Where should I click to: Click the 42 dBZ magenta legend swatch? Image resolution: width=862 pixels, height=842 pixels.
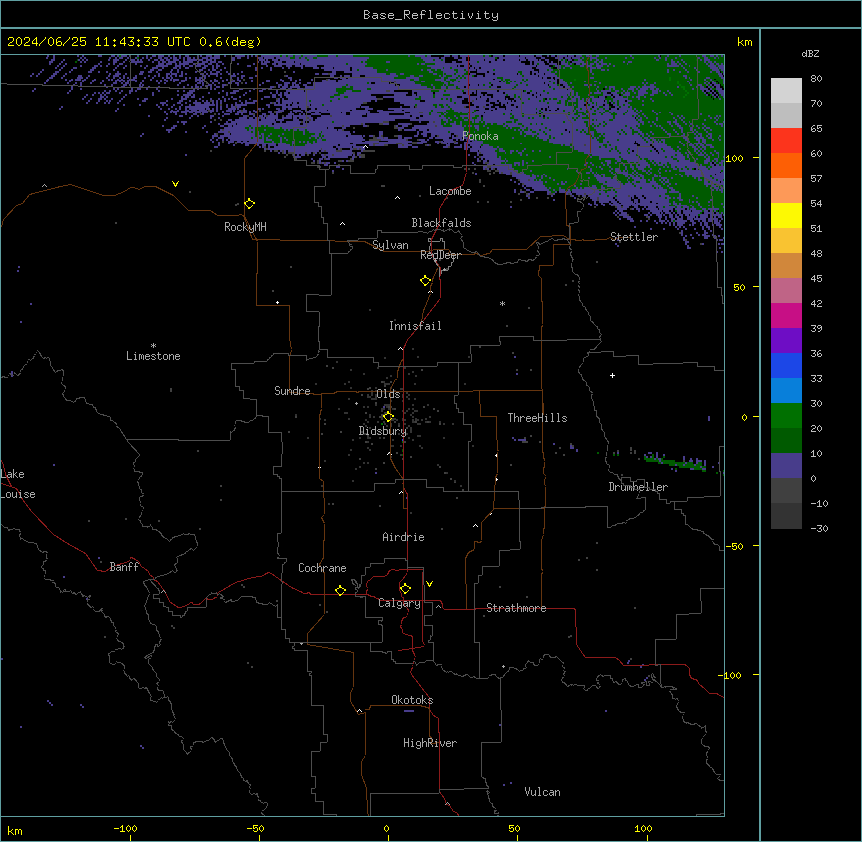pos(786,315)
